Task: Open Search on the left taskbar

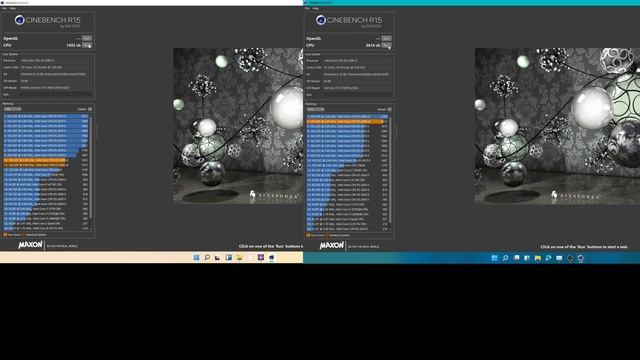Action: tap(207, 258)
